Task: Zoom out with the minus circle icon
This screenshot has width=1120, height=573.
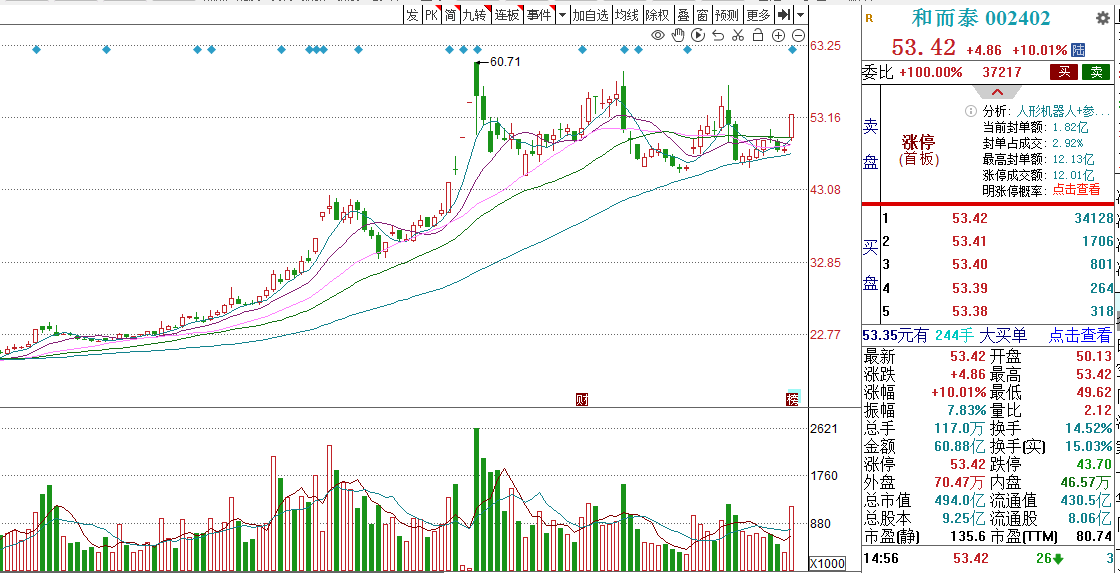Action: 799,35
